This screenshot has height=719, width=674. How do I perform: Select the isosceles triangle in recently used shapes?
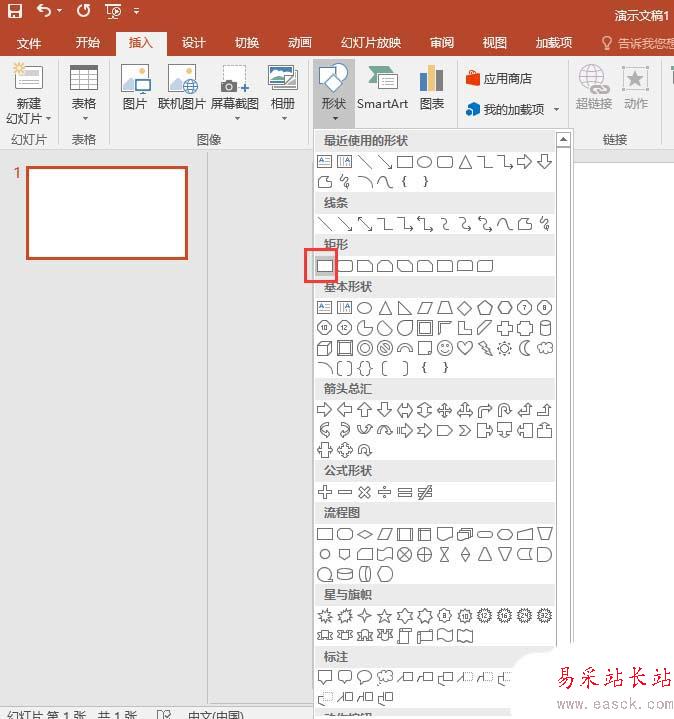(x=465, y=162)
